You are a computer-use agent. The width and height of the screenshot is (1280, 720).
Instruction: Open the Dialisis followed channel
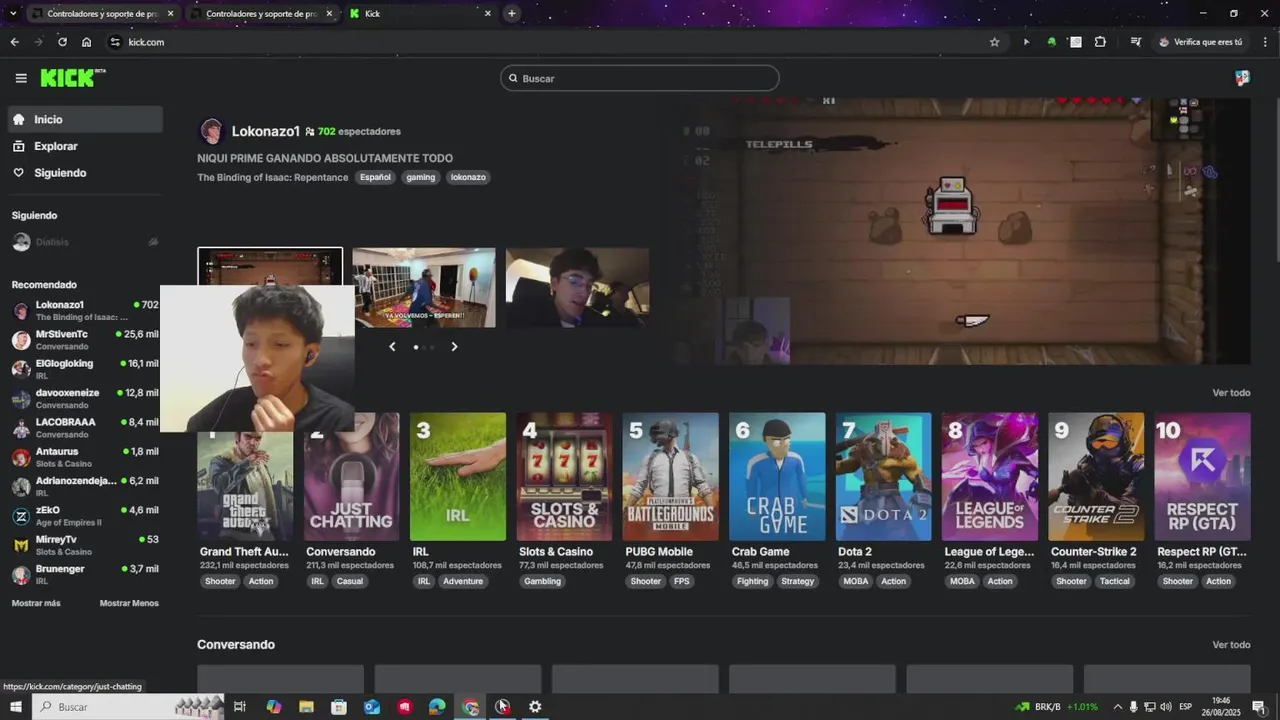click(x=85, y=242)
